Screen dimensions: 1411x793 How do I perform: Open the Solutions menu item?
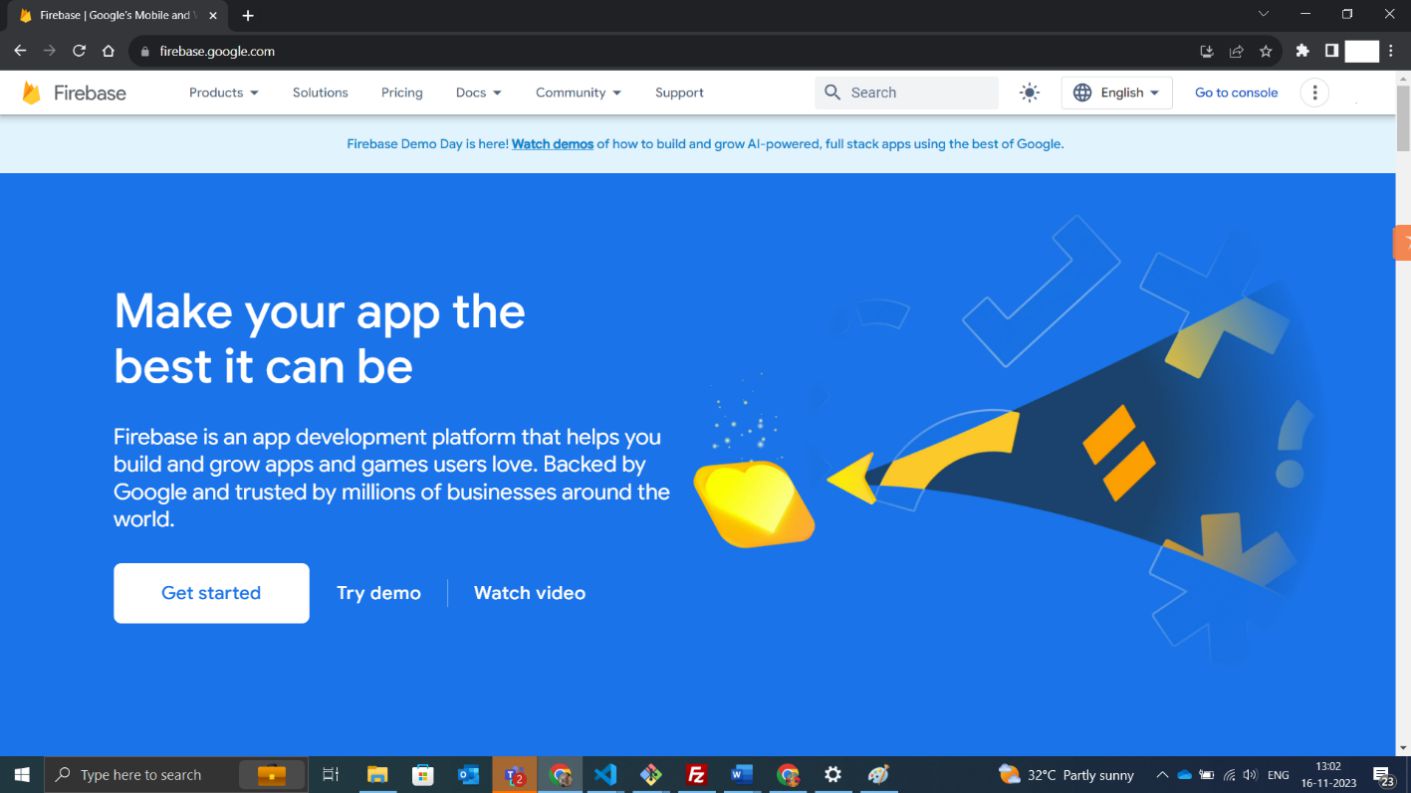point(320,92)
